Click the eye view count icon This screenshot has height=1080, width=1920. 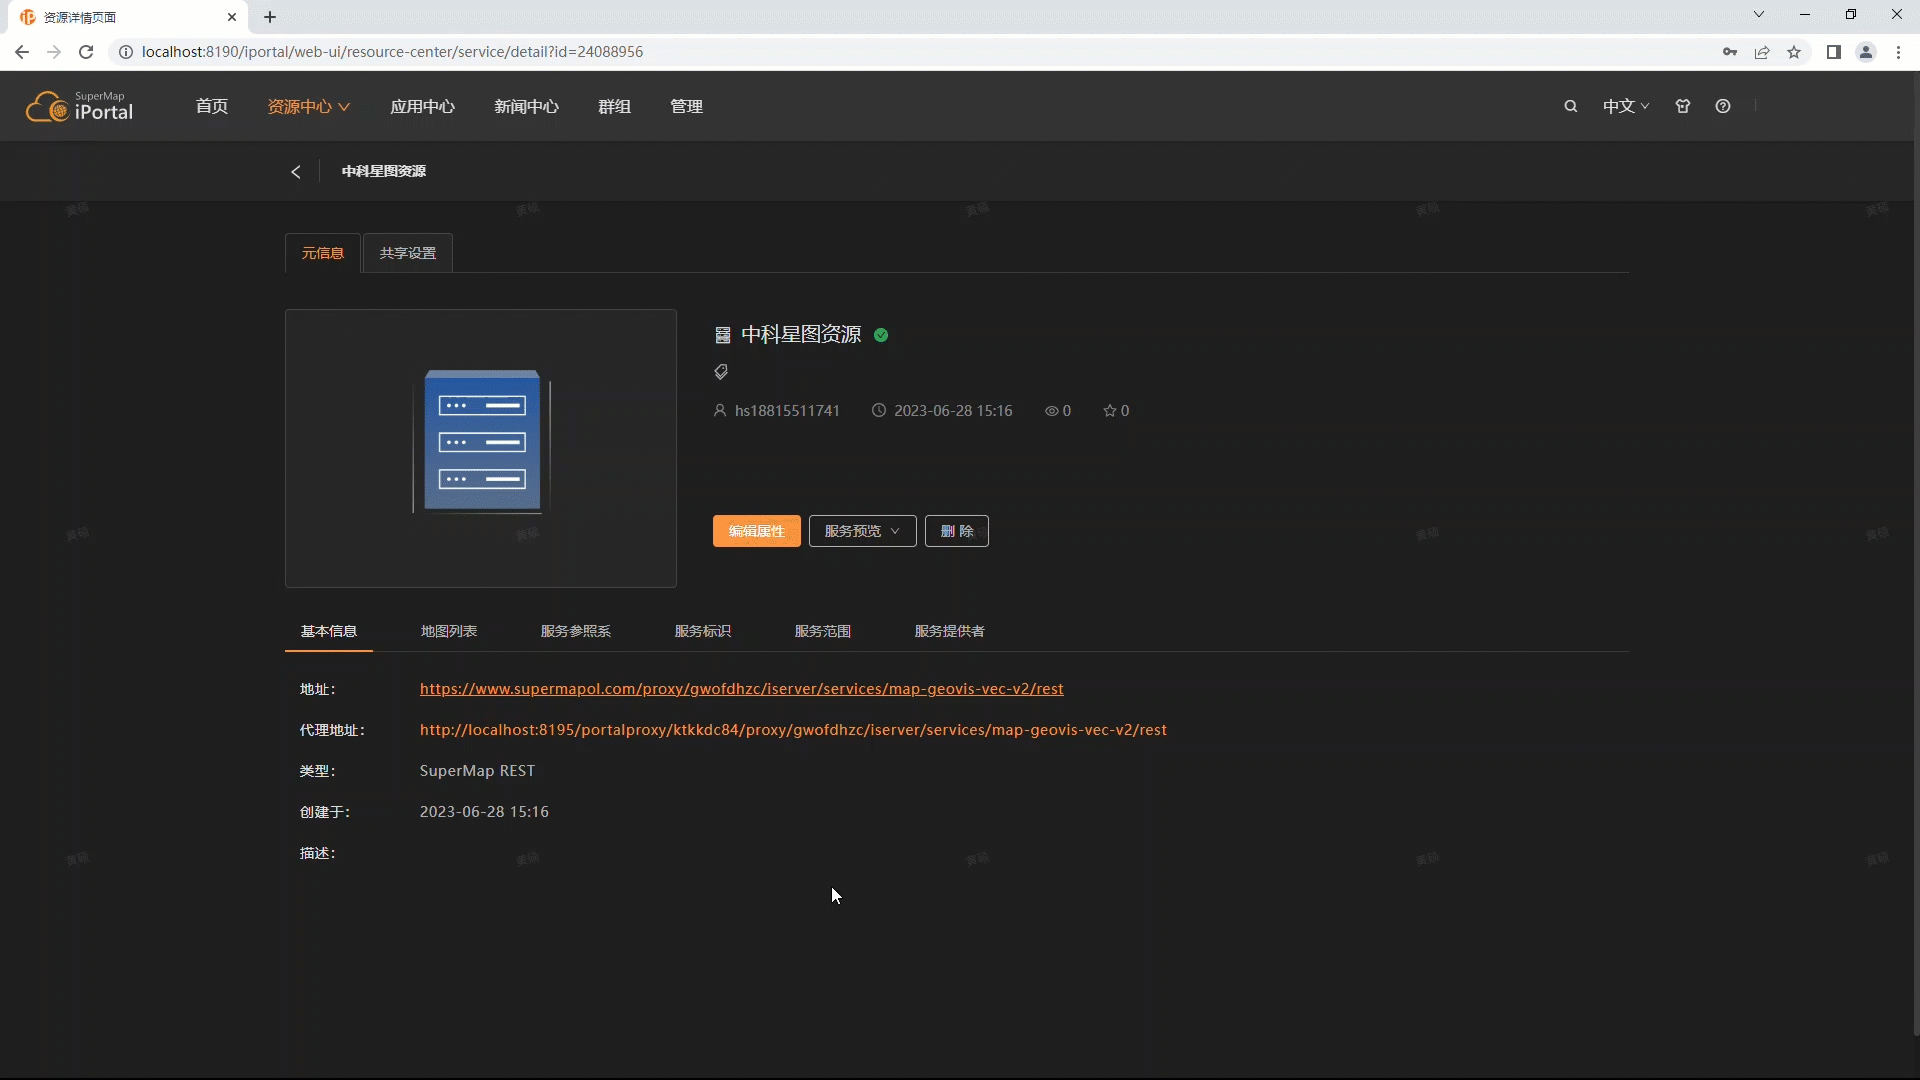pyautogui.click(x=1051, y=411)
